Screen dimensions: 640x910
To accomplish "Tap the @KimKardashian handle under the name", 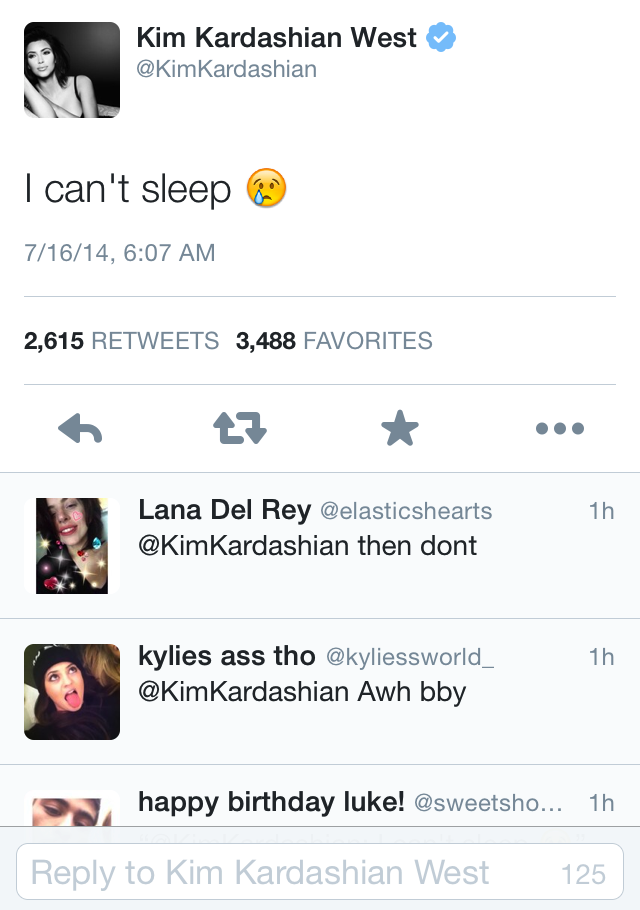I will click(x=226, y=69).
